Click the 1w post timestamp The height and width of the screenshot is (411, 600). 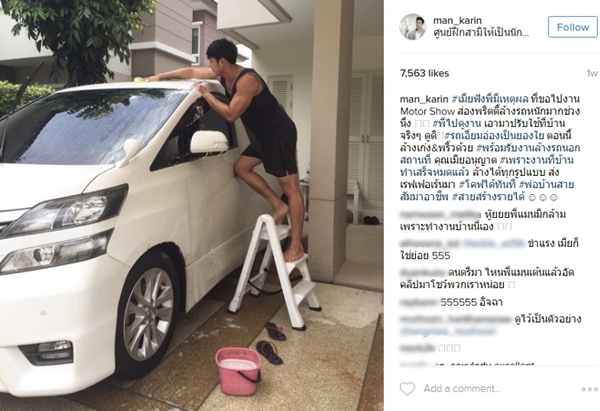click(592, 73)
